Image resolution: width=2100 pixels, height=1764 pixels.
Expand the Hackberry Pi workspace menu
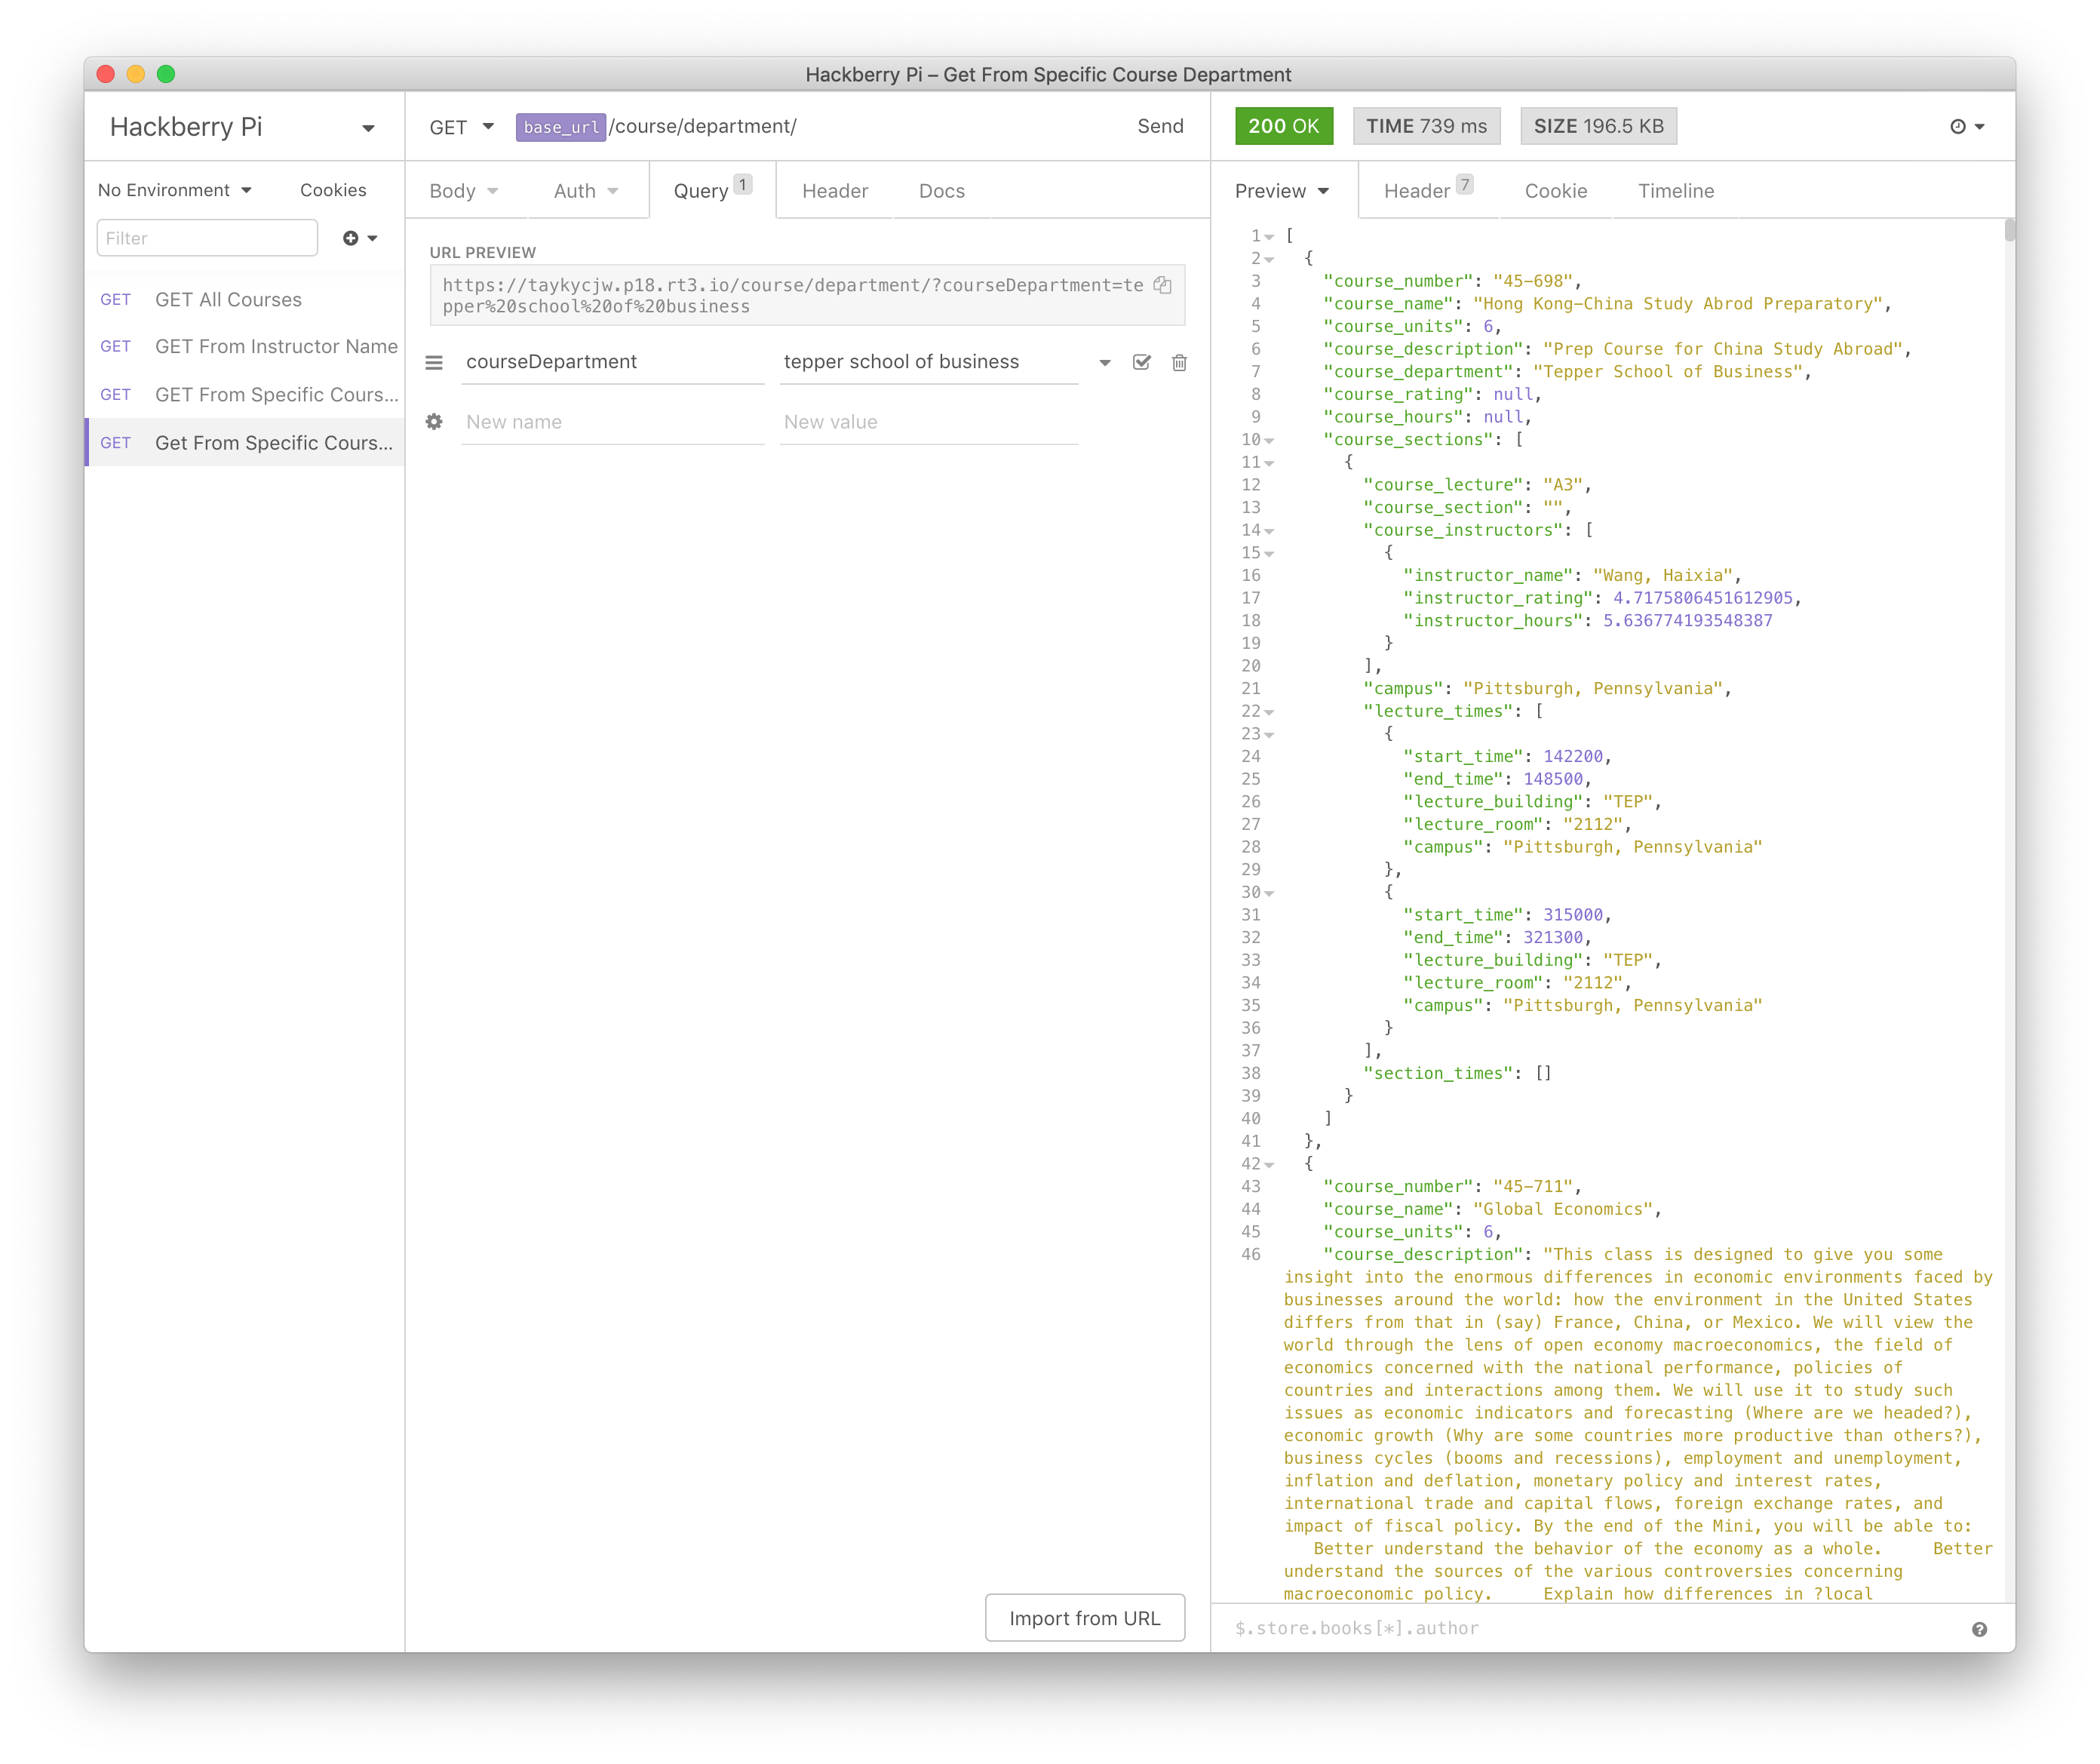point(367,128)
